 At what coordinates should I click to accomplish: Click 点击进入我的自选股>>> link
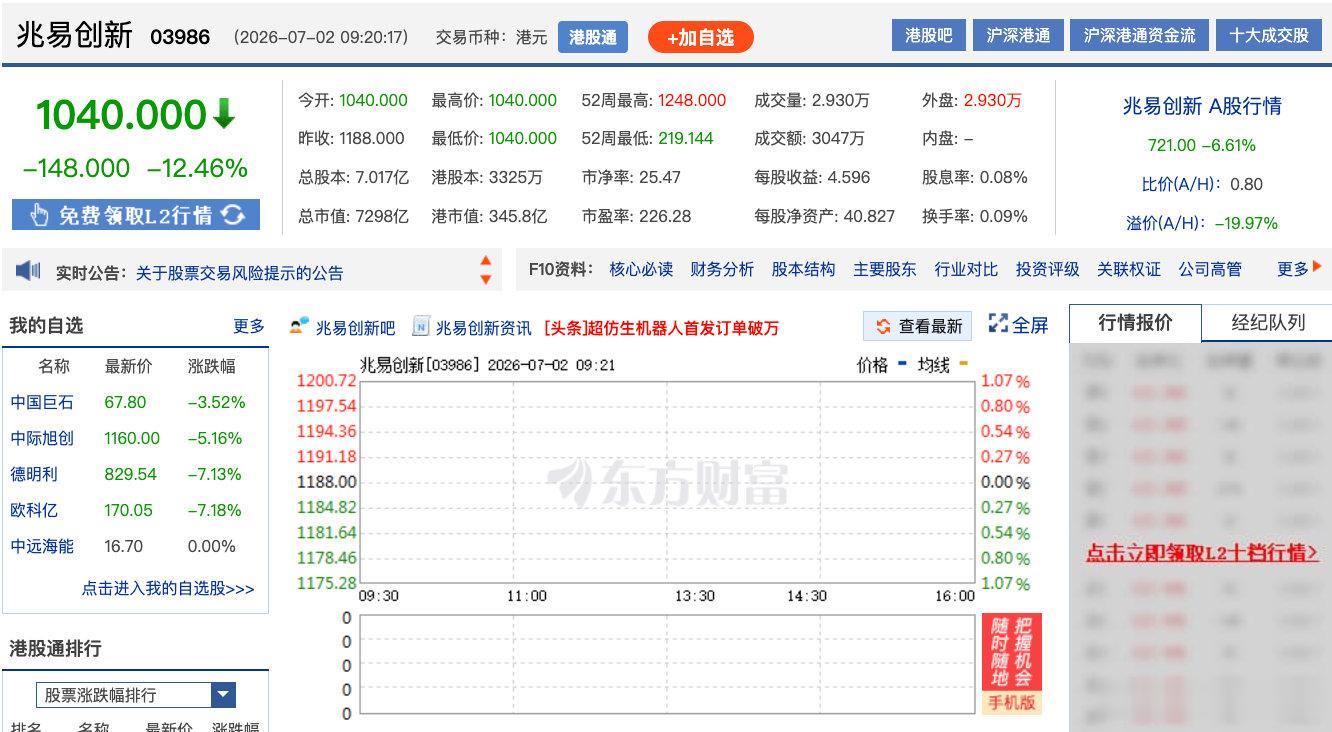coord(168,589)
